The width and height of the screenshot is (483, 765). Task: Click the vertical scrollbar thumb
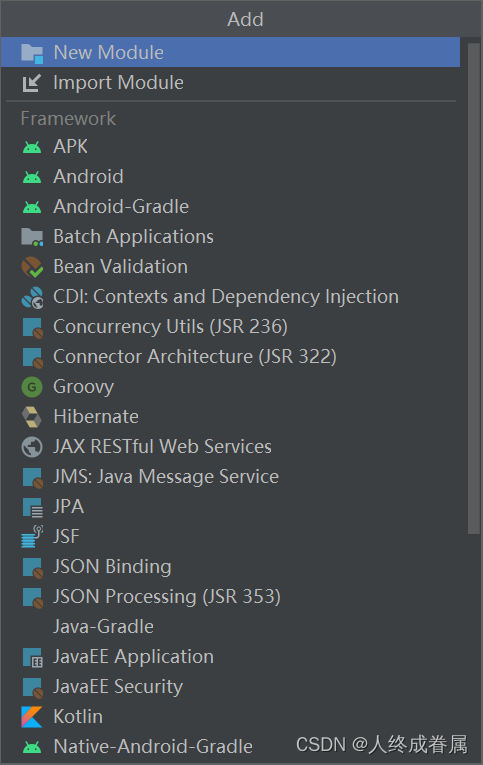pyautogui.click(x=473, y=289)
